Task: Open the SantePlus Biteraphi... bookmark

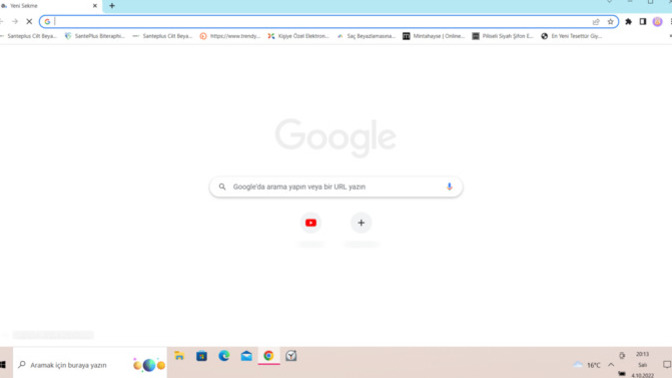Action: coord(95,36)
